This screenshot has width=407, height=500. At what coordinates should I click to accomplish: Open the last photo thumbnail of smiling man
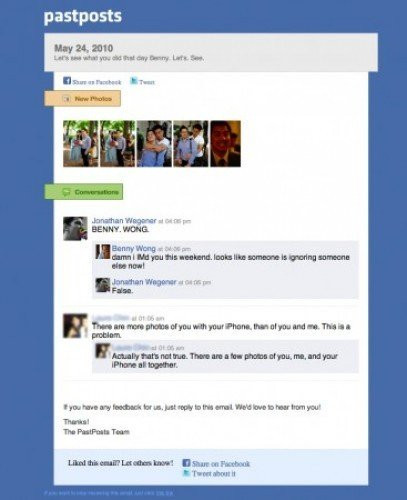coord(225,144)
